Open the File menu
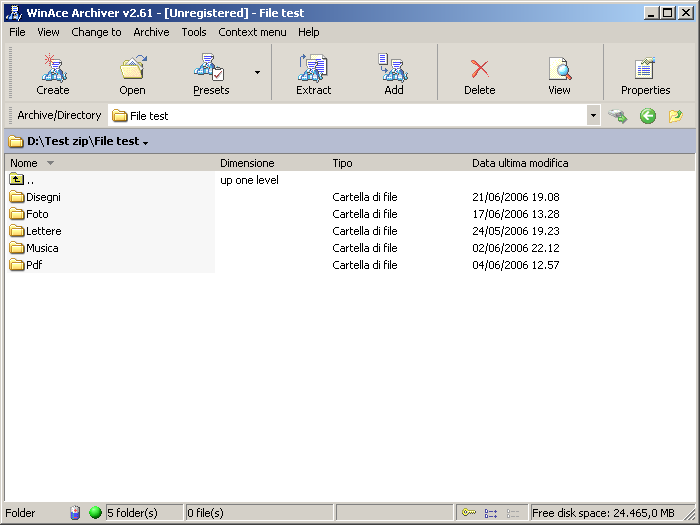The width and height of the screenshot is (700, 525). tap(17, 32)
